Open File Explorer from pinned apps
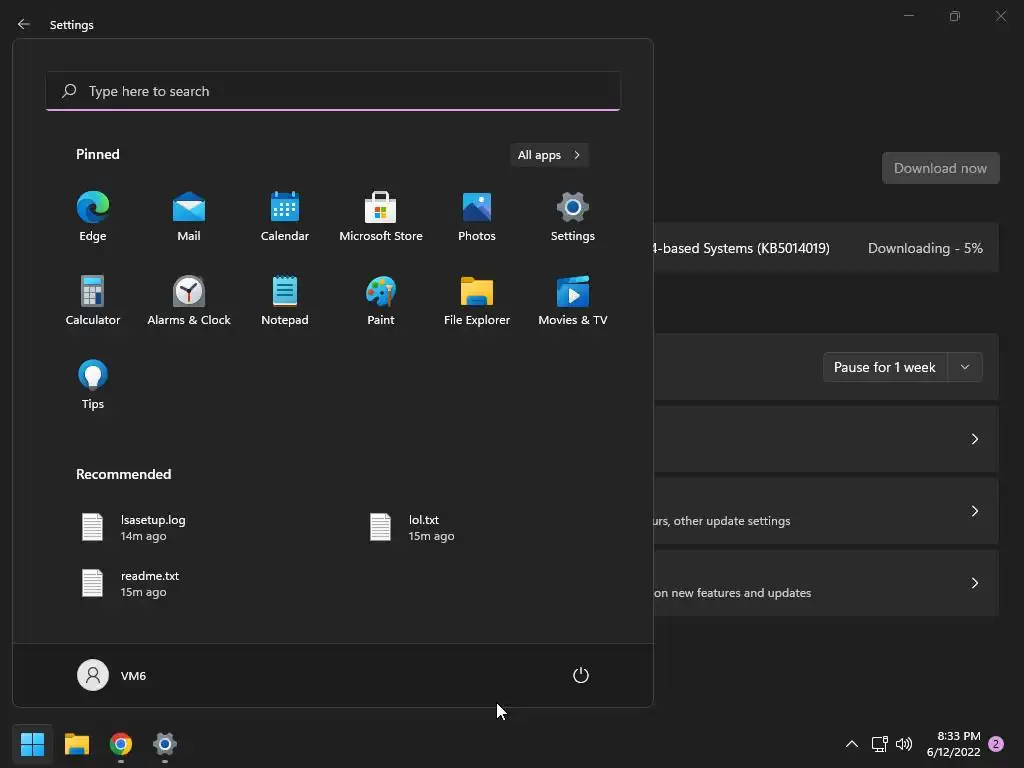The height and width of the screenshot is (768, 1024). [477, 300]
